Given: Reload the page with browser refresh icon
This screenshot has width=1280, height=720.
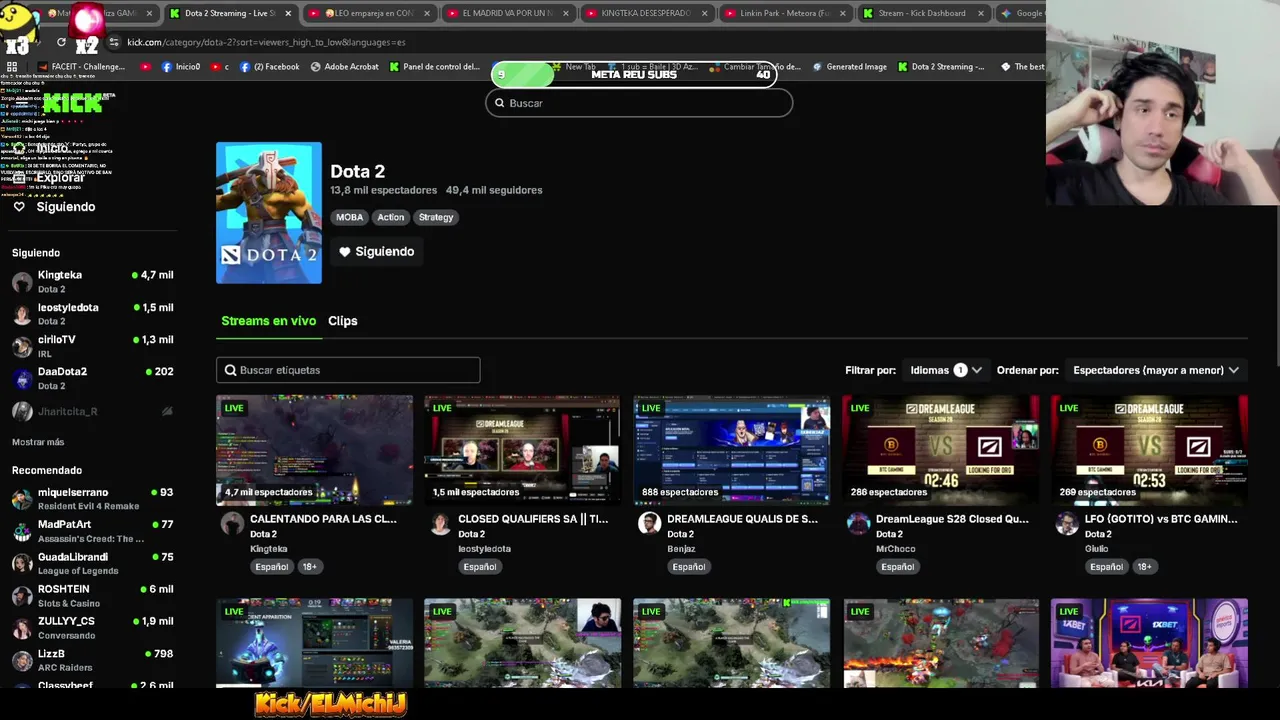Looking at the screenshot, I should tap(61, 42).
